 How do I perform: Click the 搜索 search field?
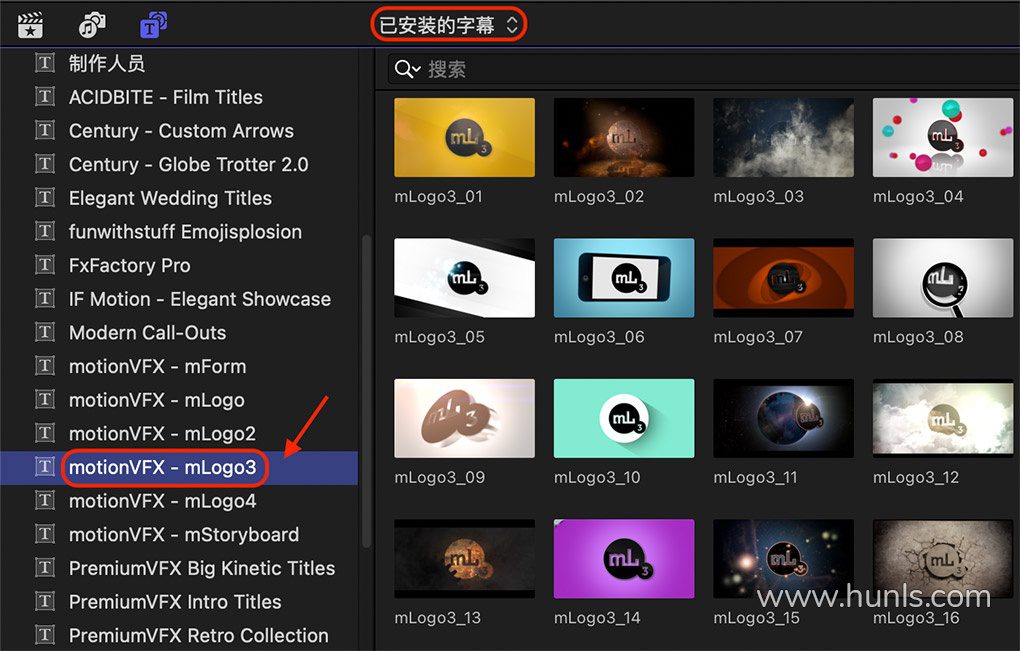pyautogui.click(x=704, y=69)
